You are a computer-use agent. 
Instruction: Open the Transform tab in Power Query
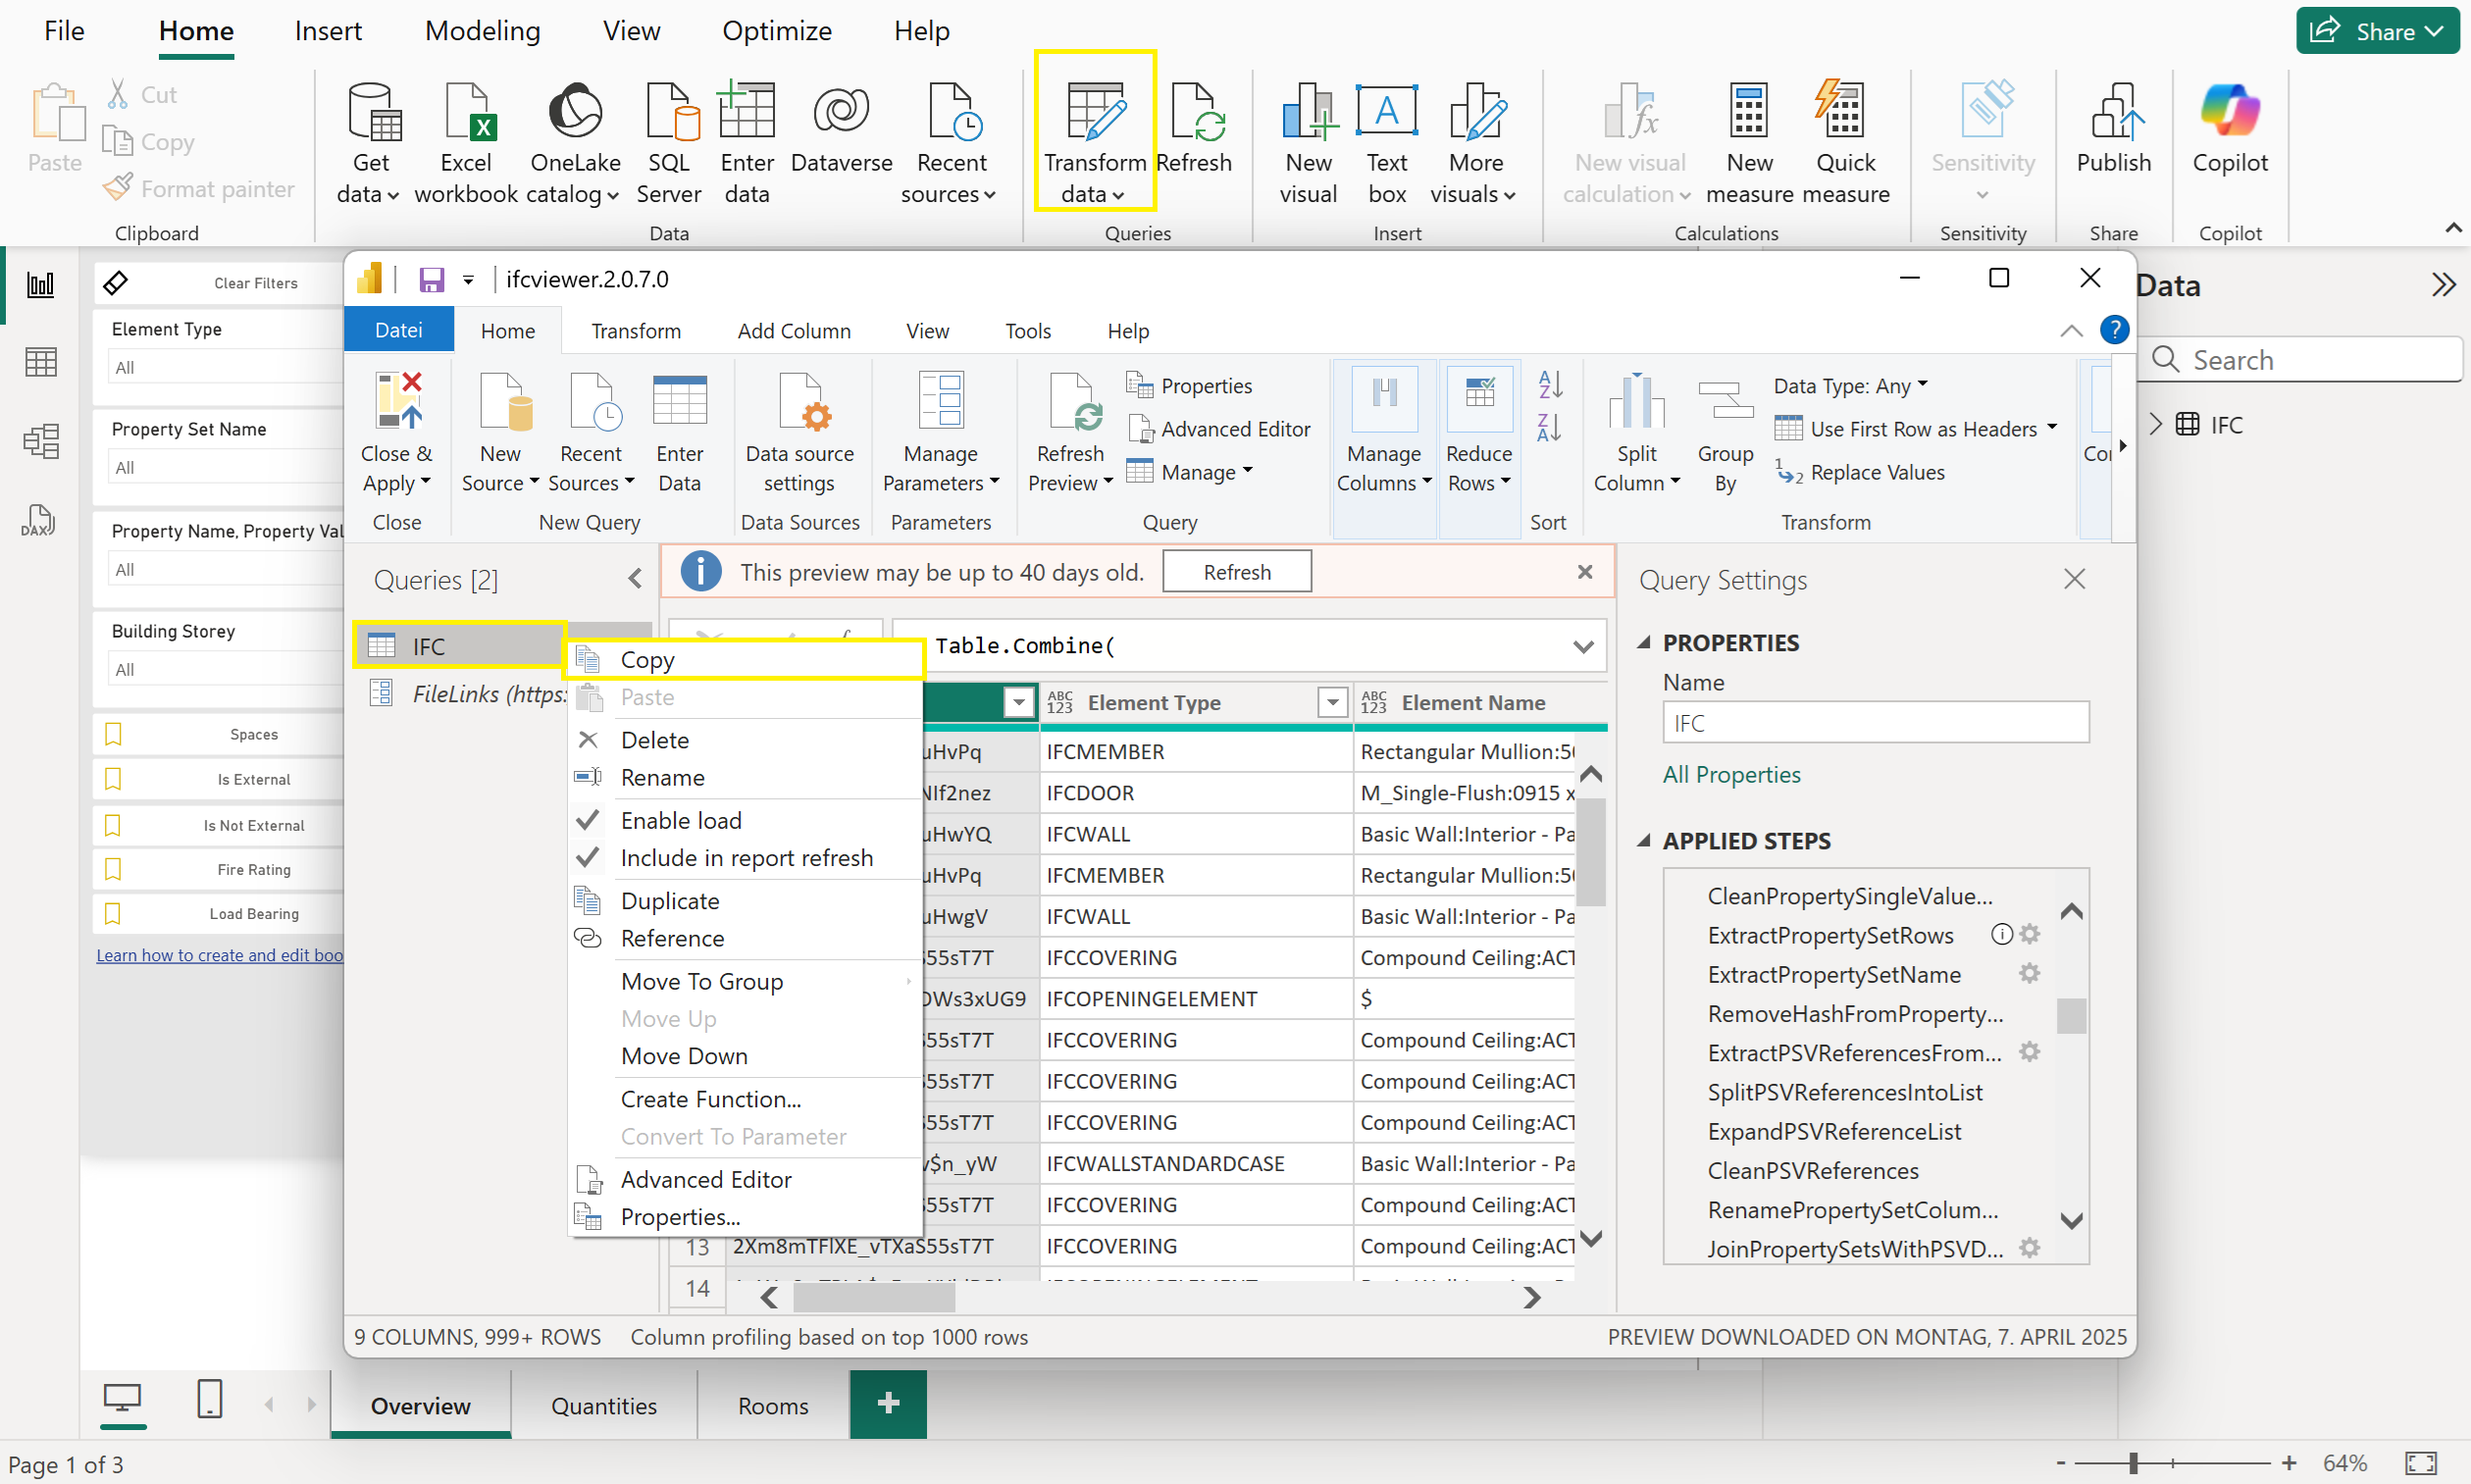[x=636, y=331]
